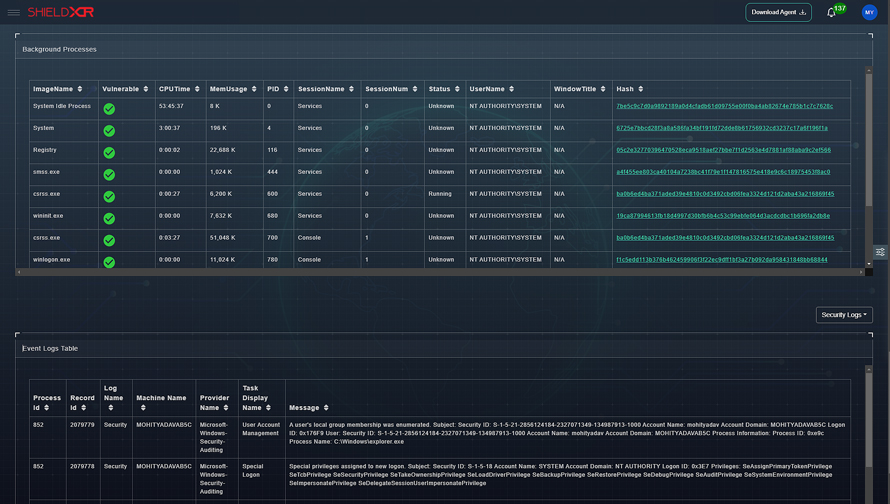Sort processes by ImageName column

(80, 89)
